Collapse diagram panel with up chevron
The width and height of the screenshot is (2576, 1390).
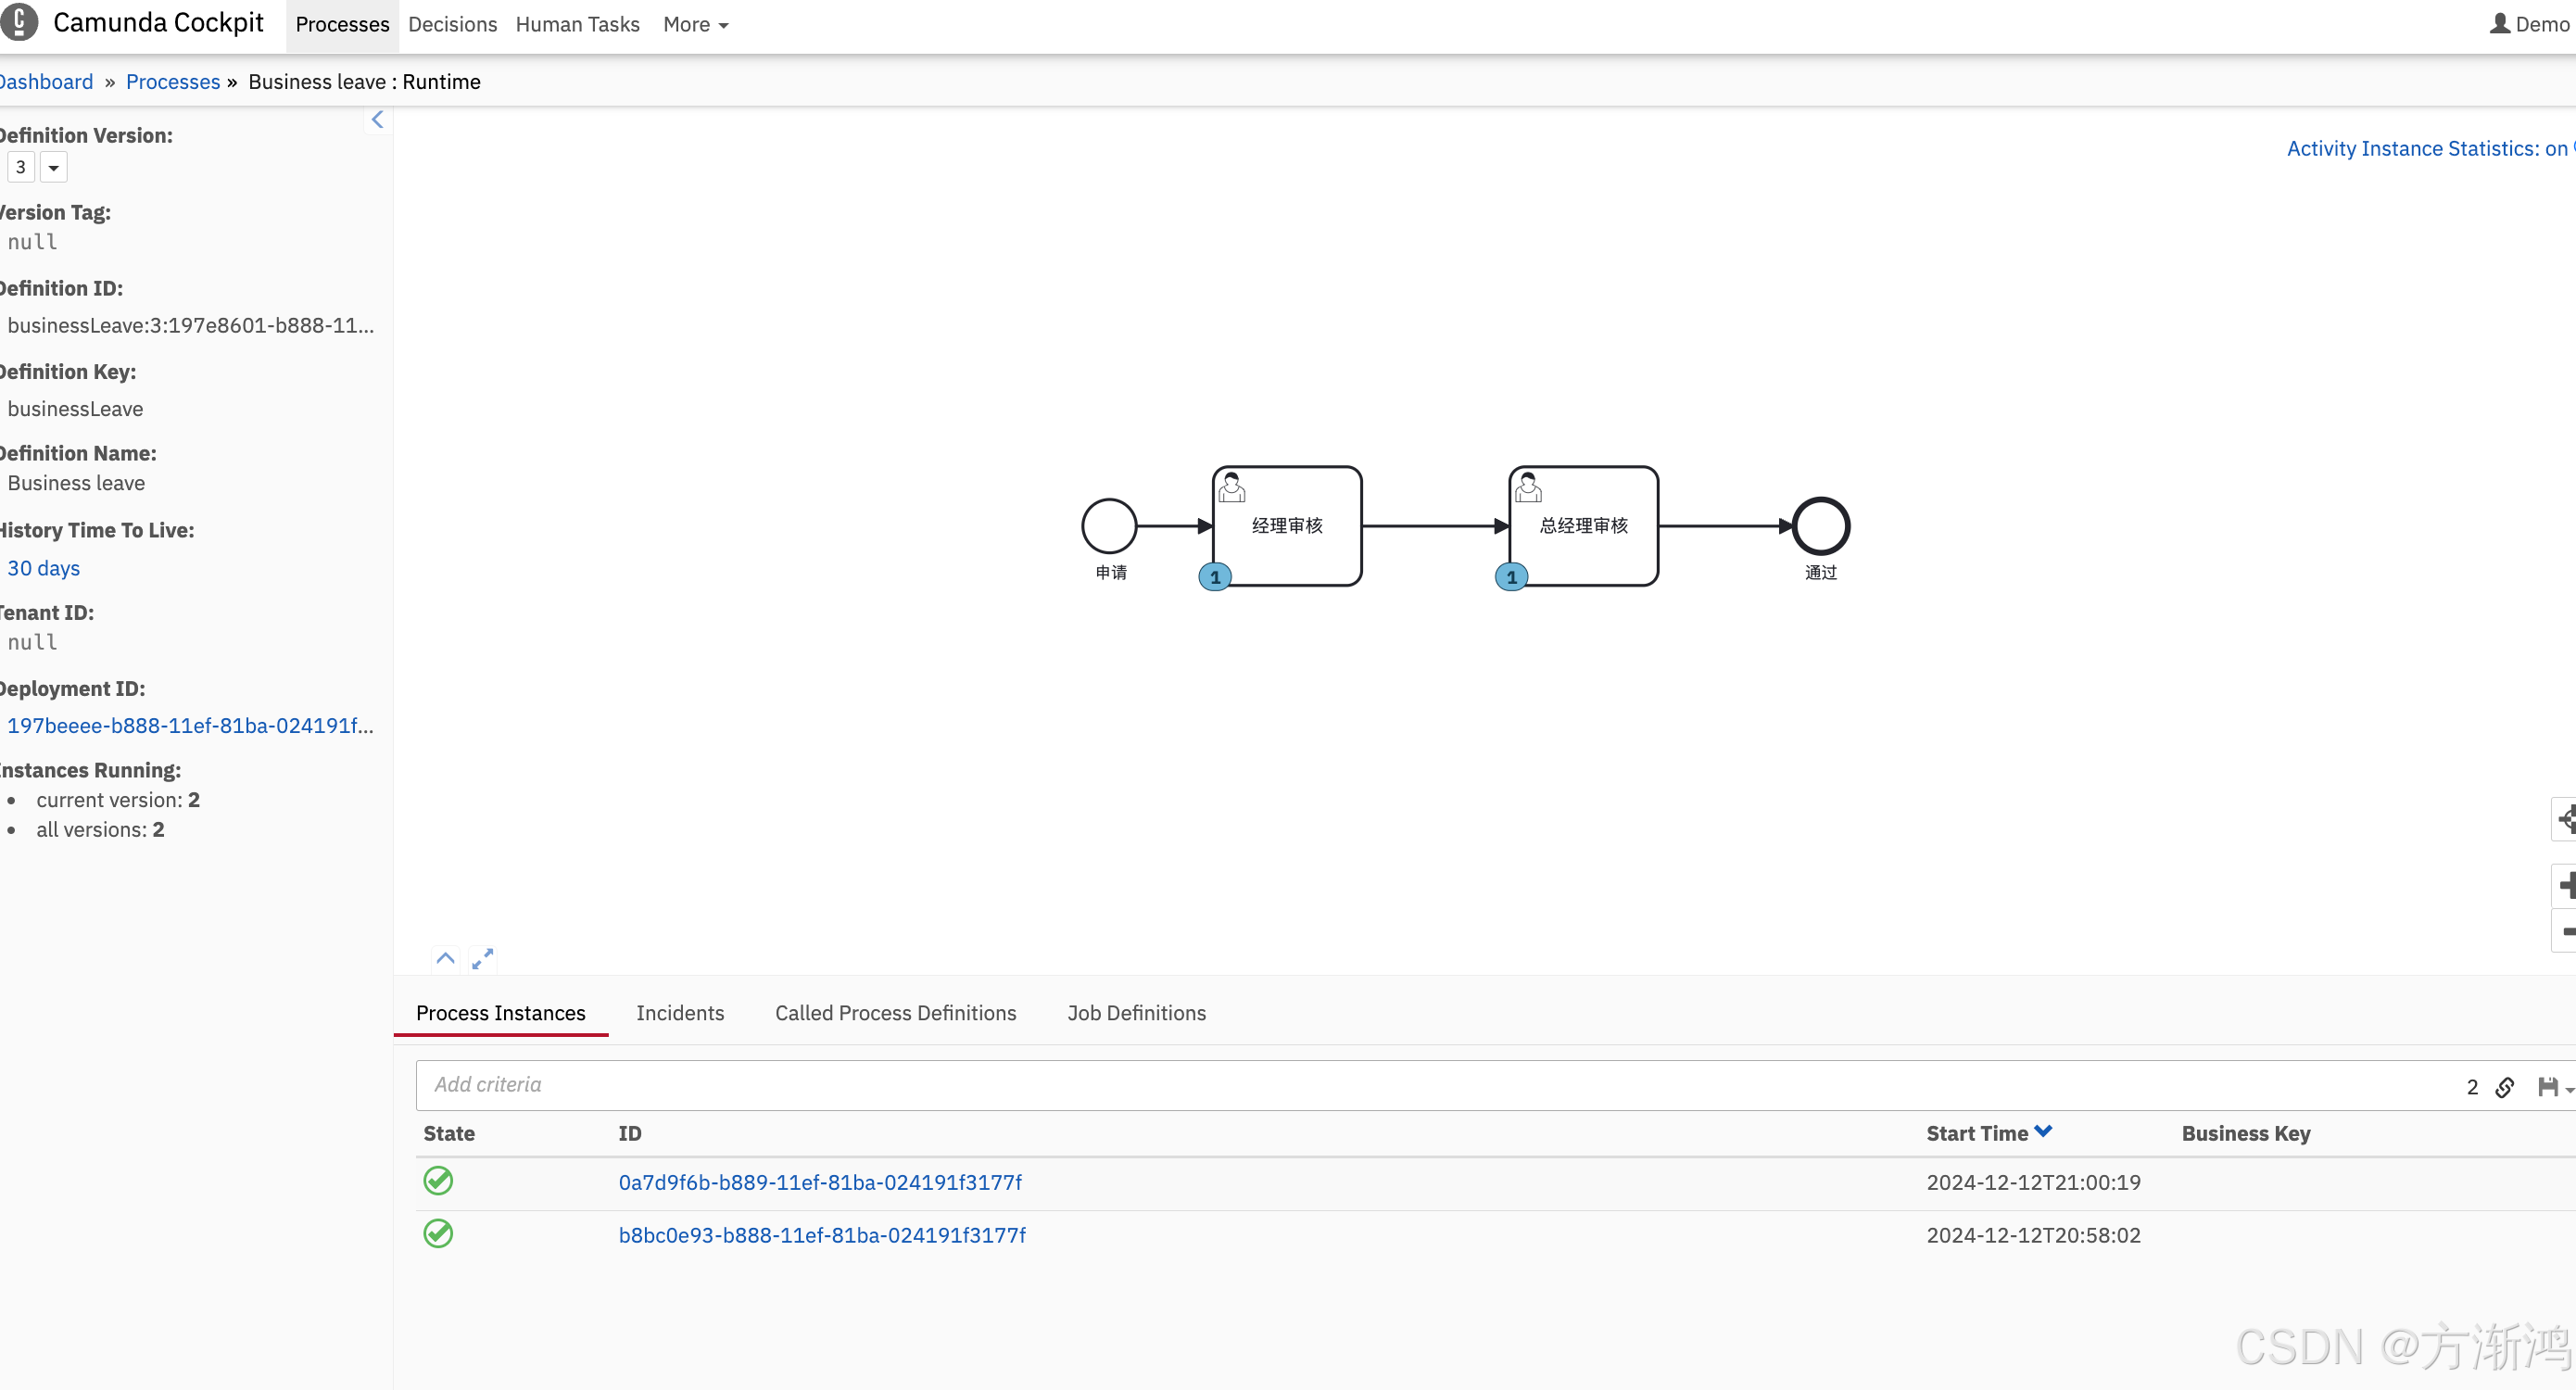(x=445, y=958)
